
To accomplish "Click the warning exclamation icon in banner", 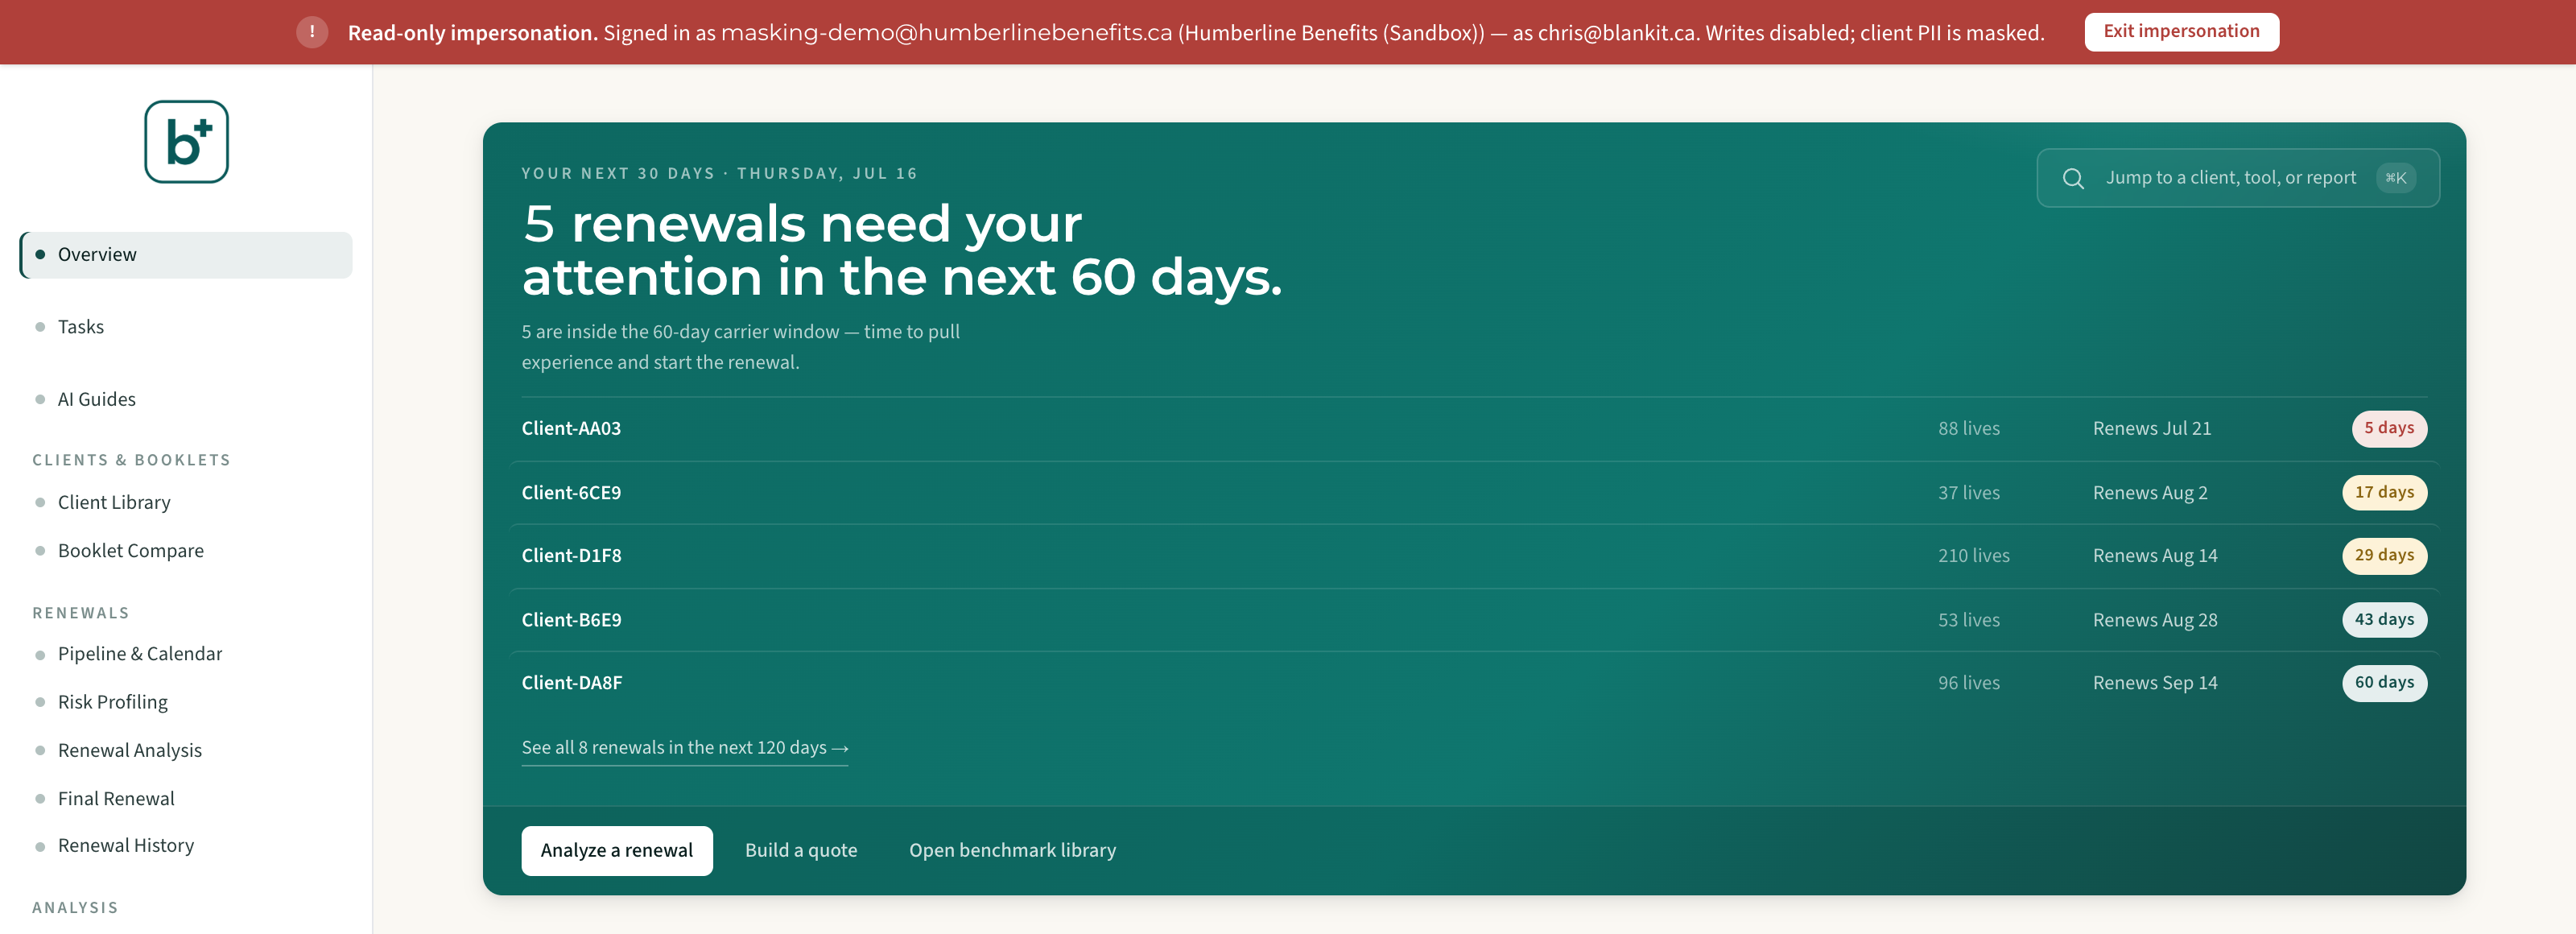I will 312,32.
